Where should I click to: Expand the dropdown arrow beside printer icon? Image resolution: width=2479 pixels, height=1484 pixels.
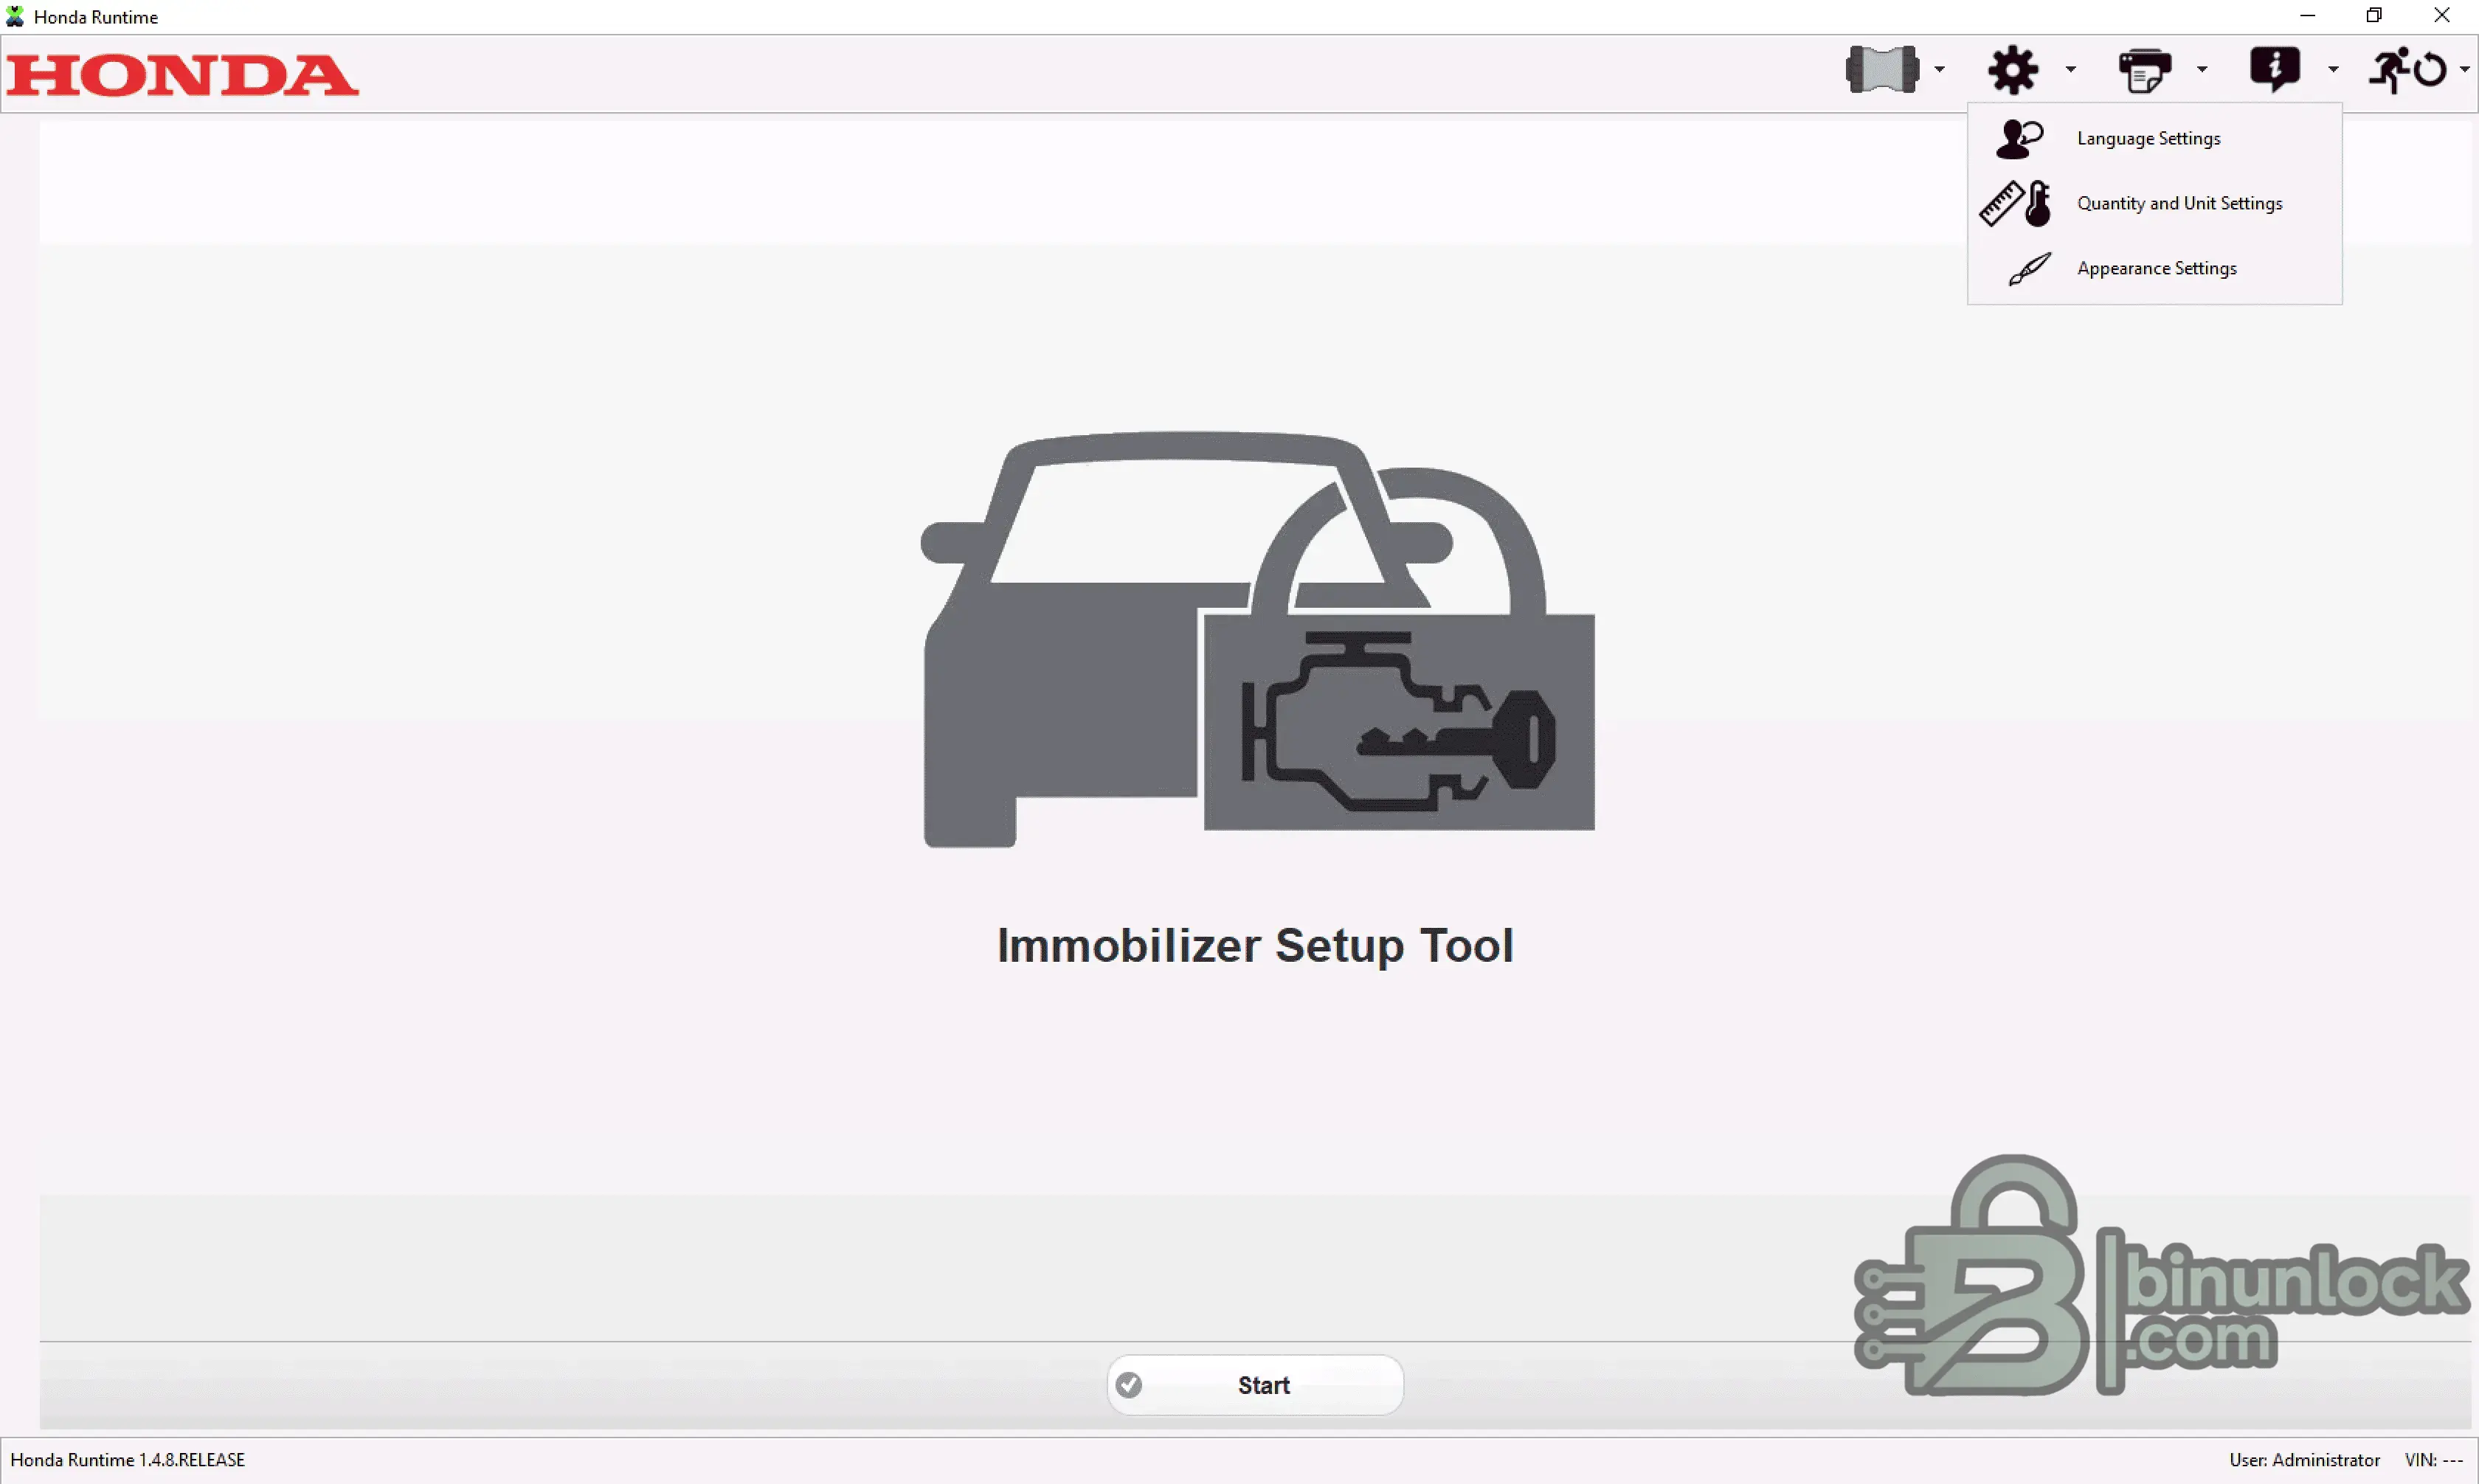(2202, 70)
